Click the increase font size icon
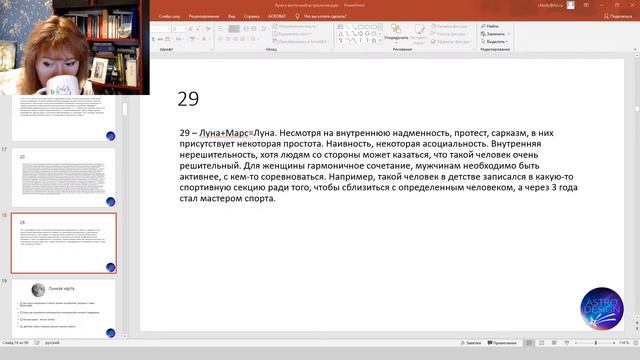Image resolution: width=640 pixels, height=360 pixels. [190, 29]
